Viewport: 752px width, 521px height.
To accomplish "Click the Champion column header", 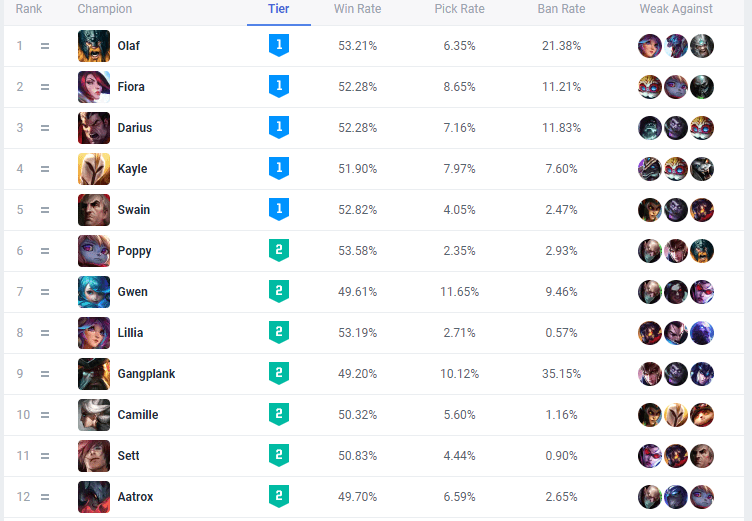I will (104, 9).
